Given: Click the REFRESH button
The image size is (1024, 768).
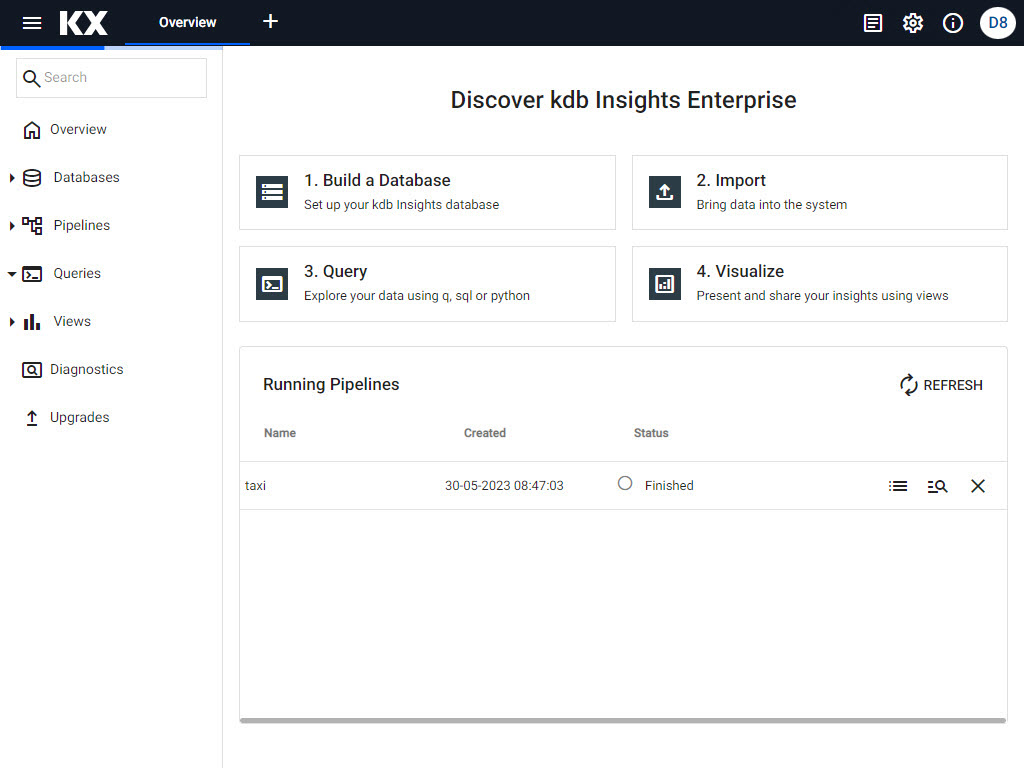Looking at the screenshot, I should click(941, 385).
